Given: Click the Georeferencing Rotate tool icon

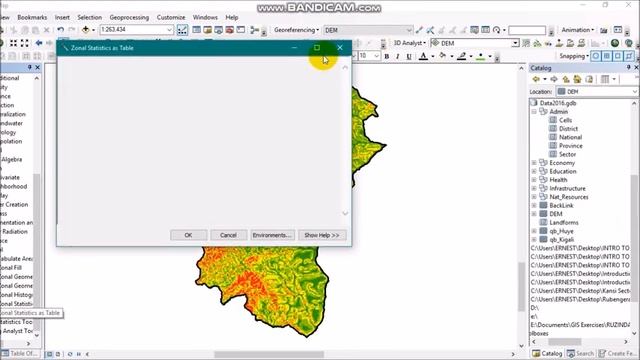Looking at the screenshot, I should (497, 30).
